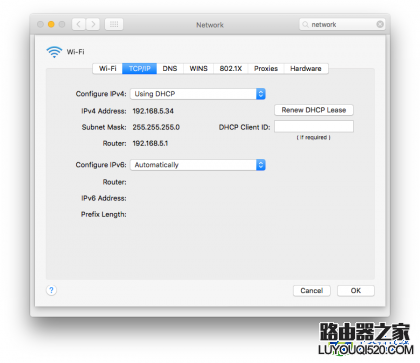Click the DHCP Client ID input field
The image size is (420, 363).
[x=314, y=127]
